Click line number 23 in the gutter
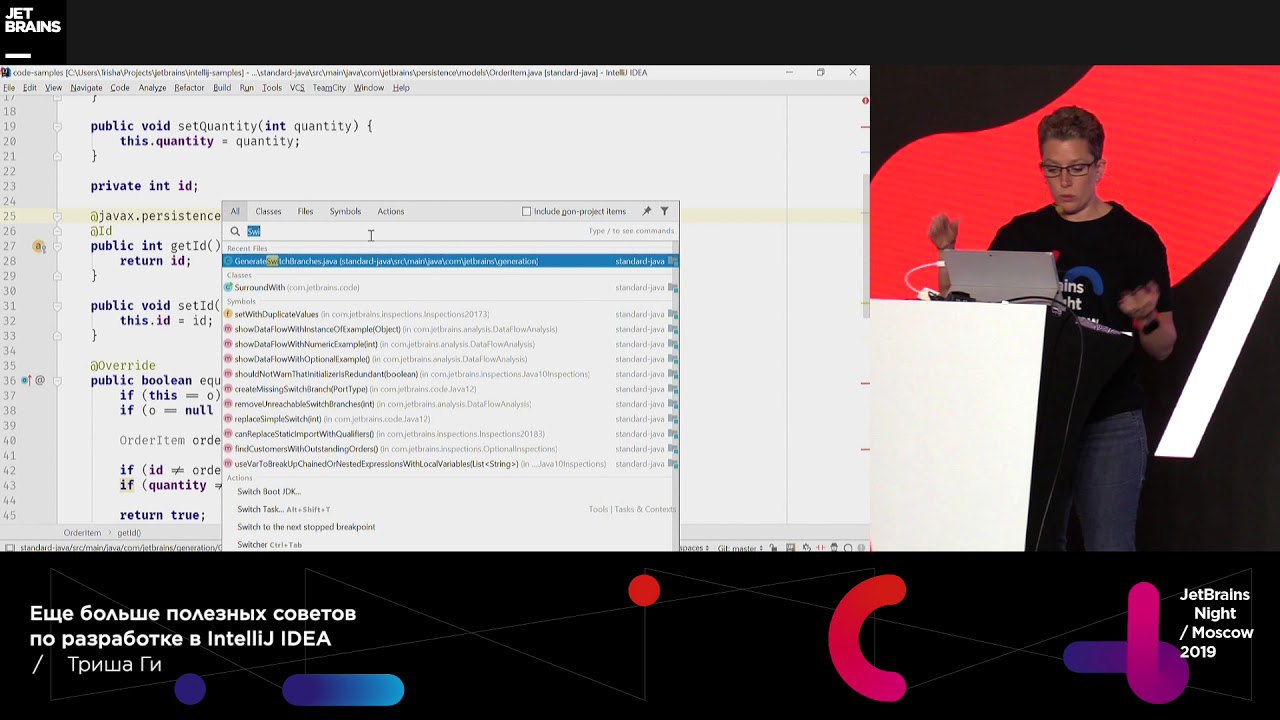This screenshot has width=1280, height=720. [x=9, y=186]
